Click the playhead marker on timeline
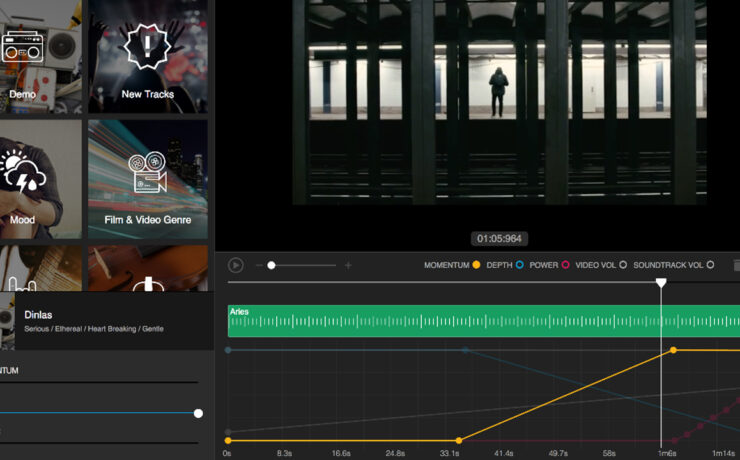Screen dimensions: 740x460 pos(661,283)
